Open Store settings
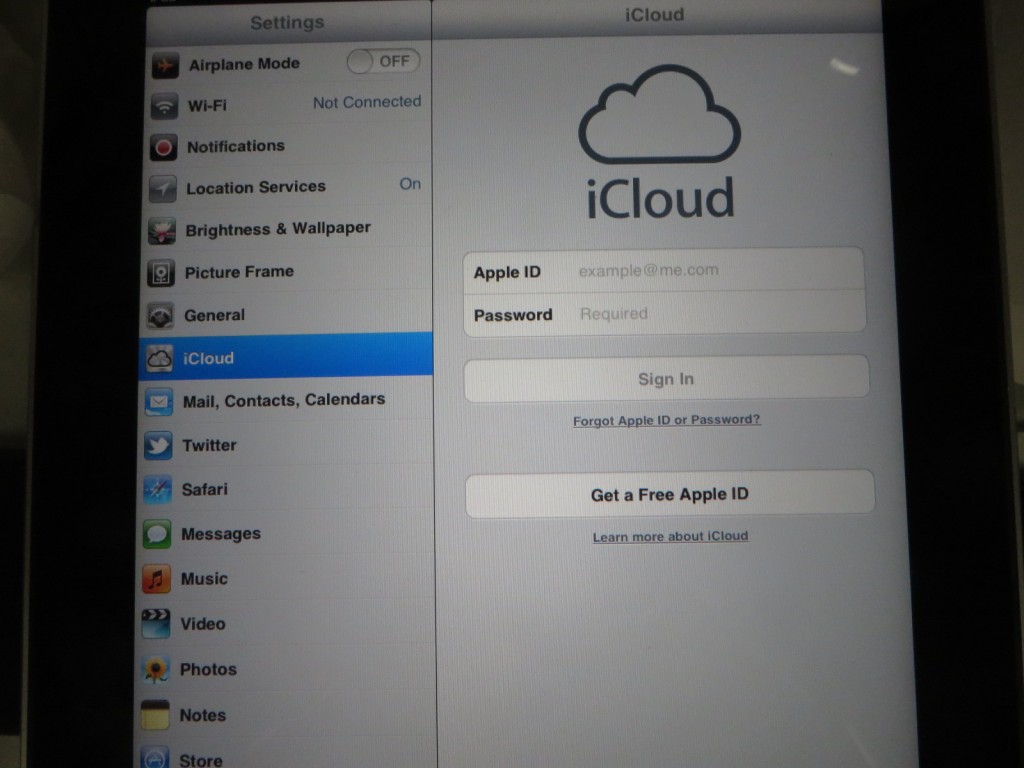Viewport: 1024px width, 768px height. coord(287,756)
